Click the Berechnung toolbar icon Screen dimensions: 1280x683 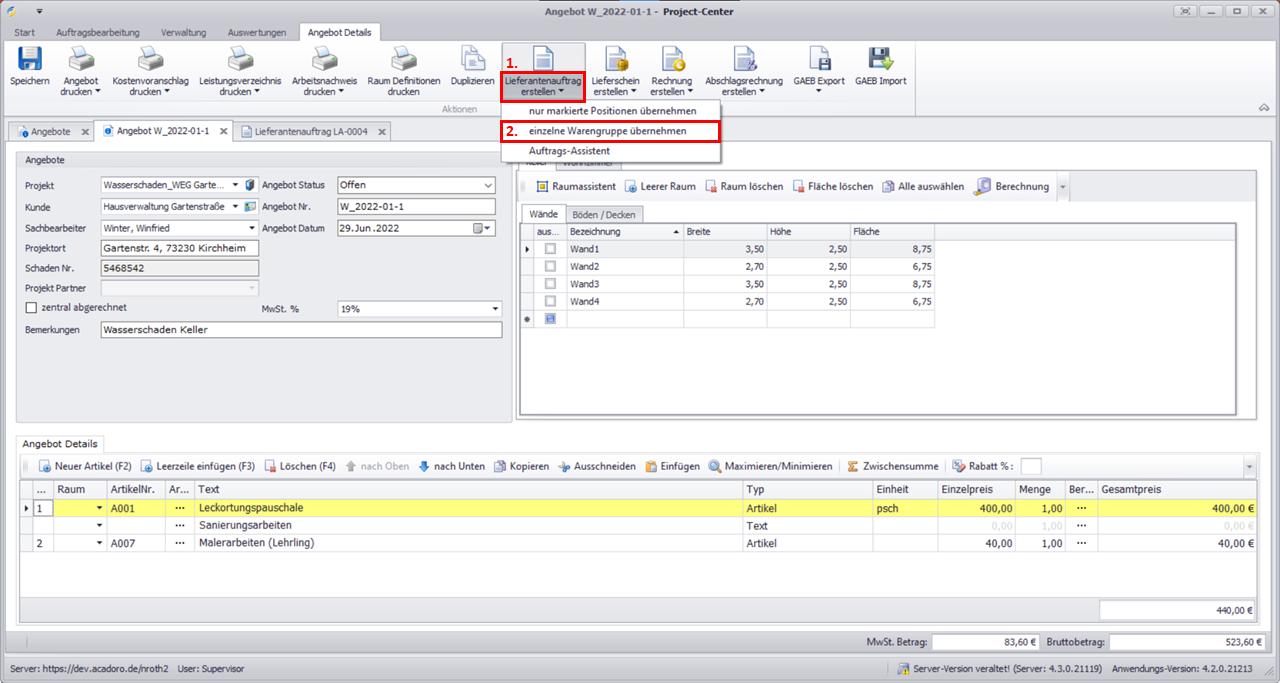coord(1012,186)
